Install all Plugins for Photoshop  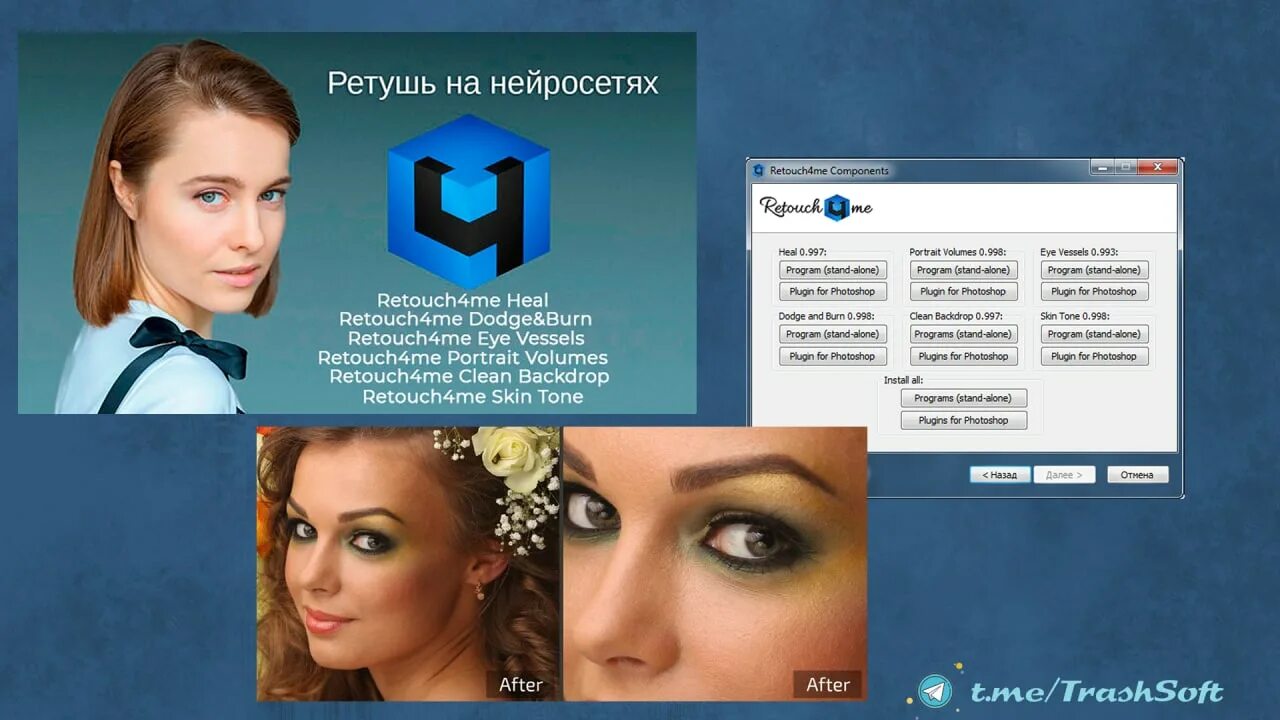[963, 420]
